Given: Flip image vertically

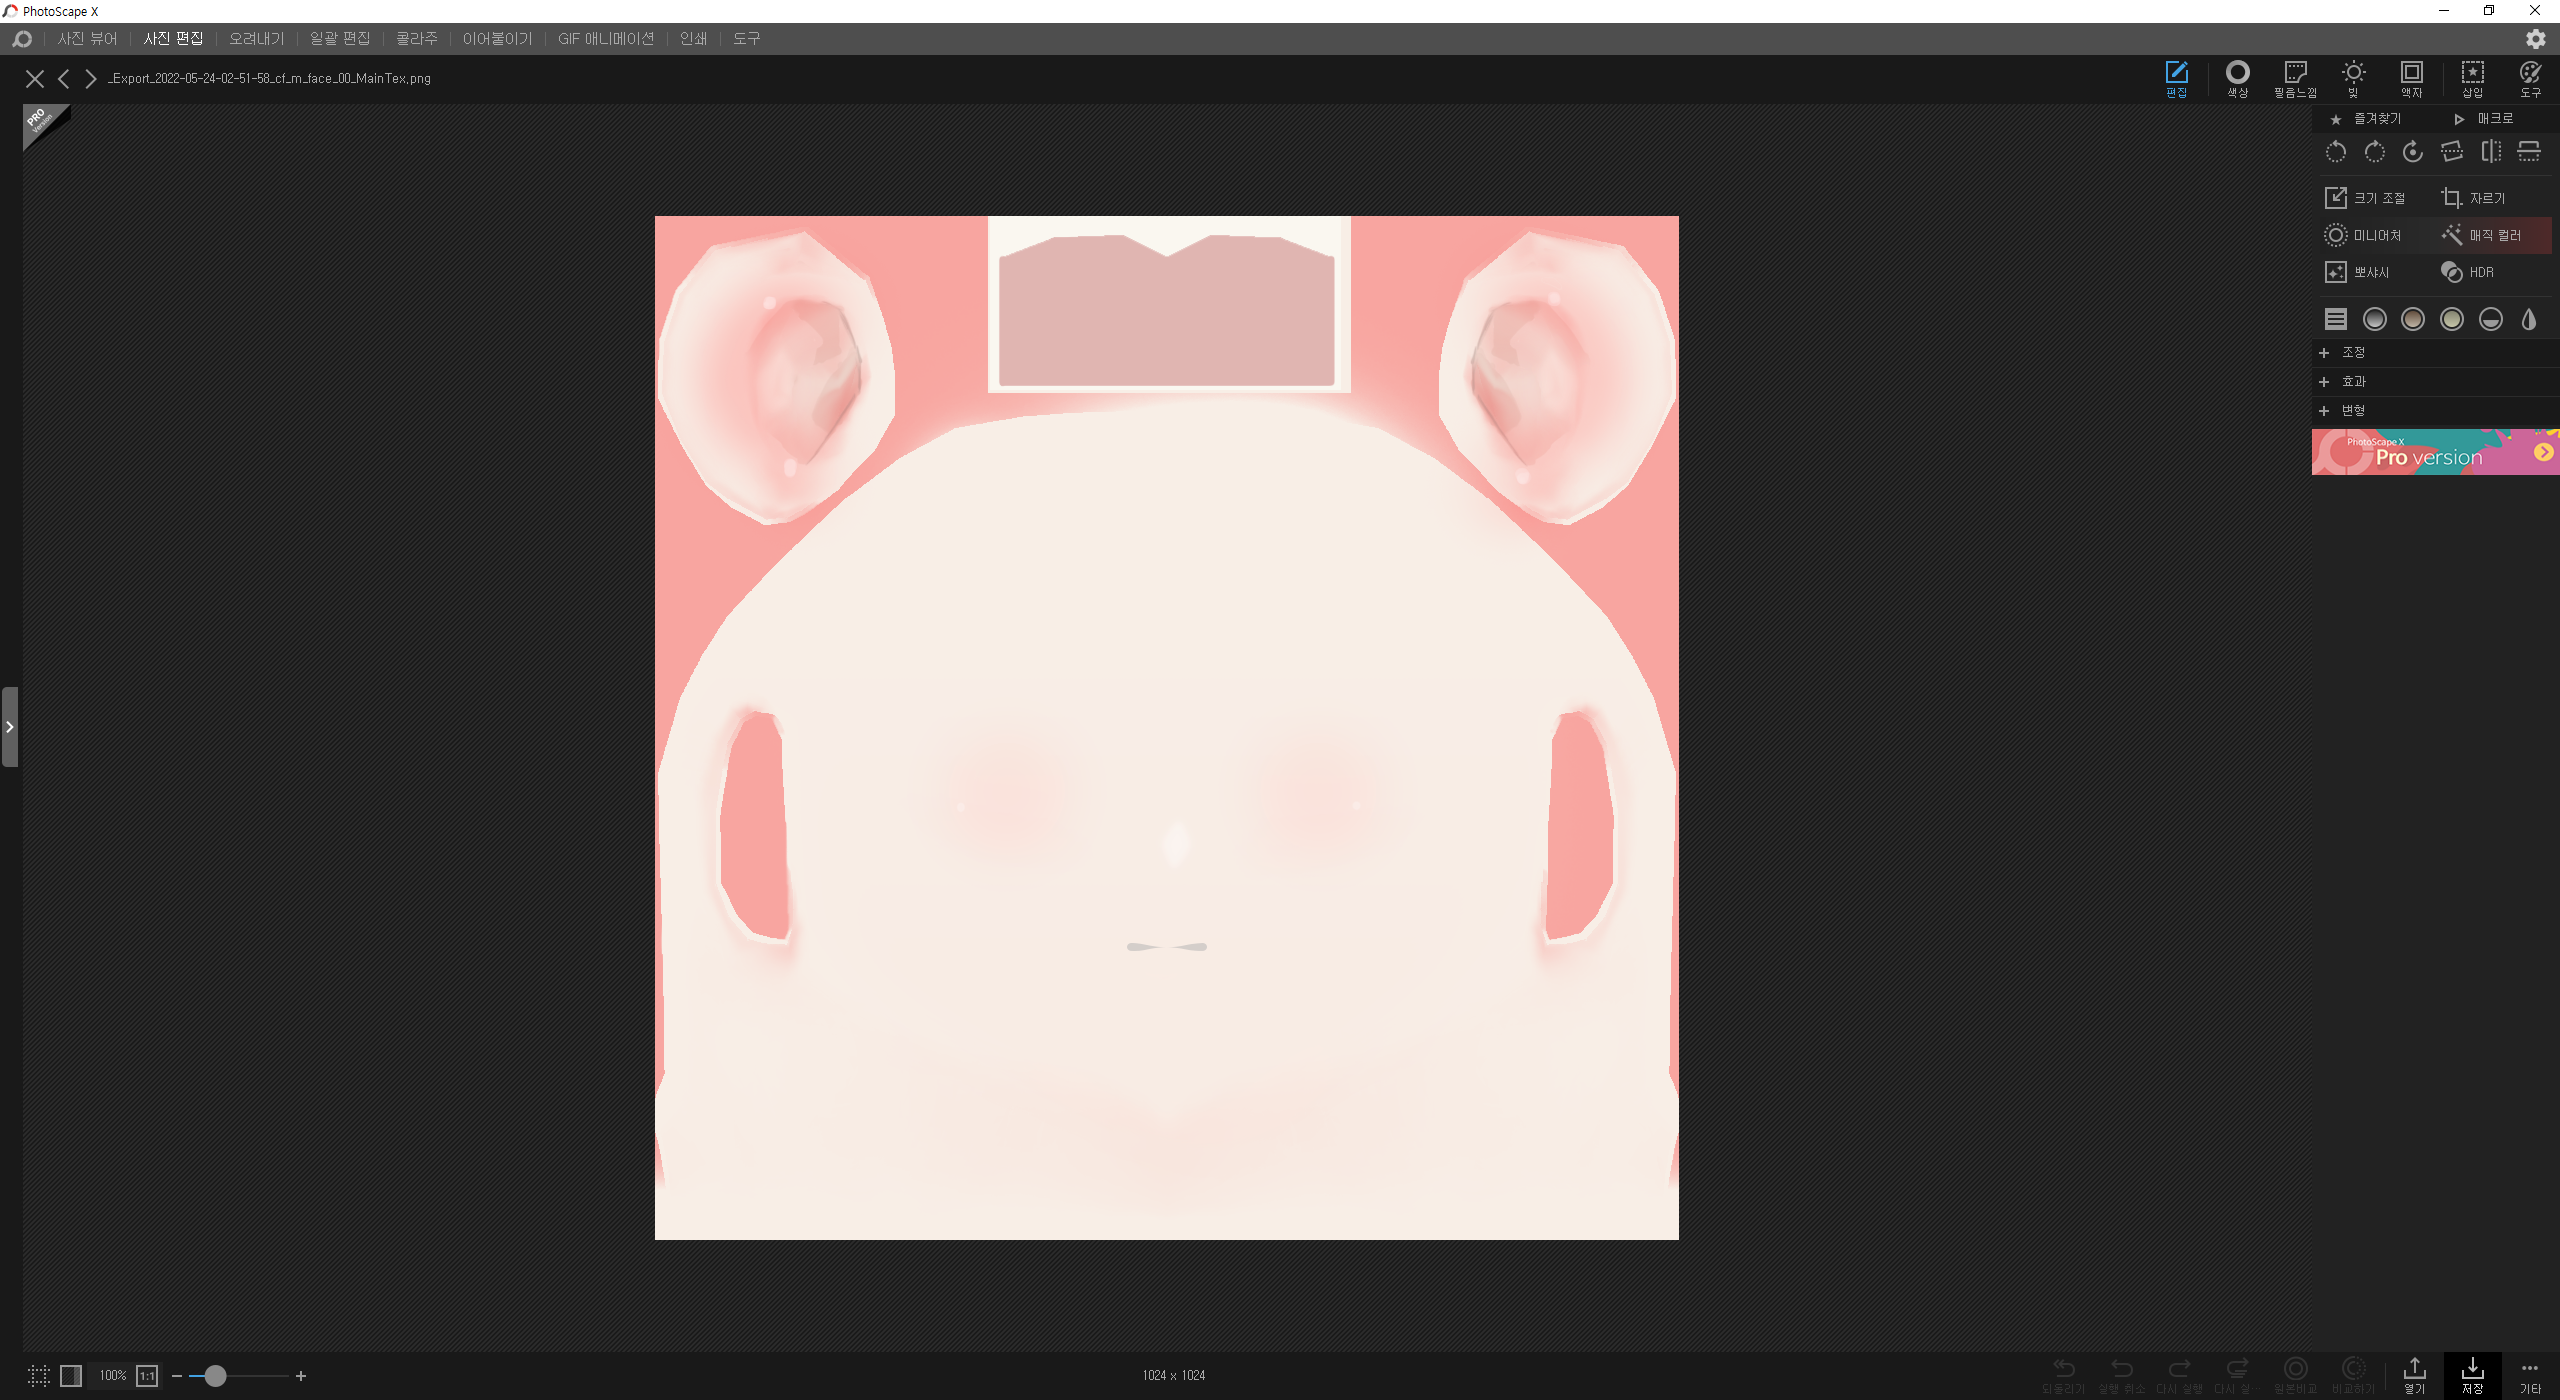Looking at the screenshot, I should click(2529, 152).
